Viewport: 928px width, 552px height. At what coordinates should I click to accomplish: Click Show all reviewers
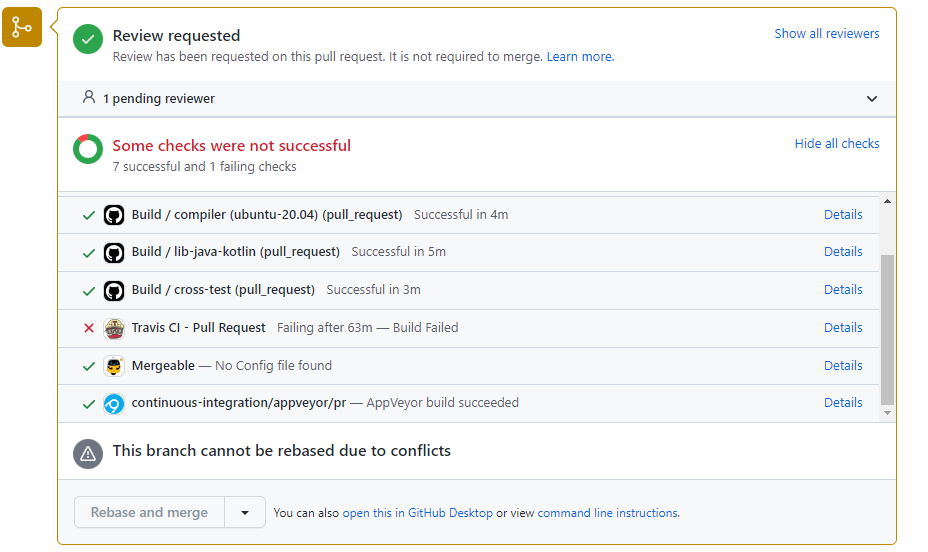tap(827, 34)
